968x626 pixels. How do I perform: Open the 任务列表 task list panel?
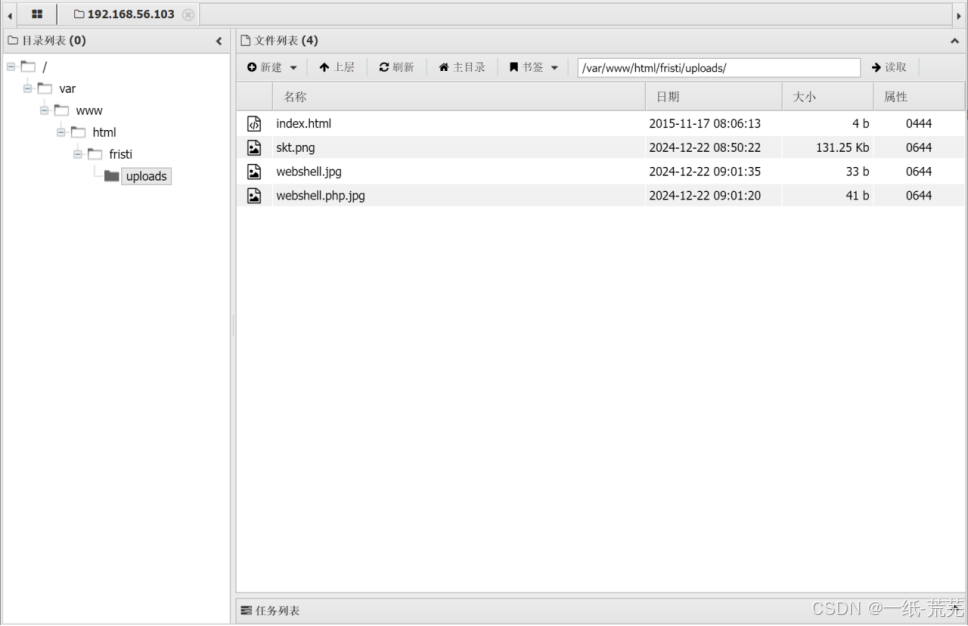click(x=270, y=611)
